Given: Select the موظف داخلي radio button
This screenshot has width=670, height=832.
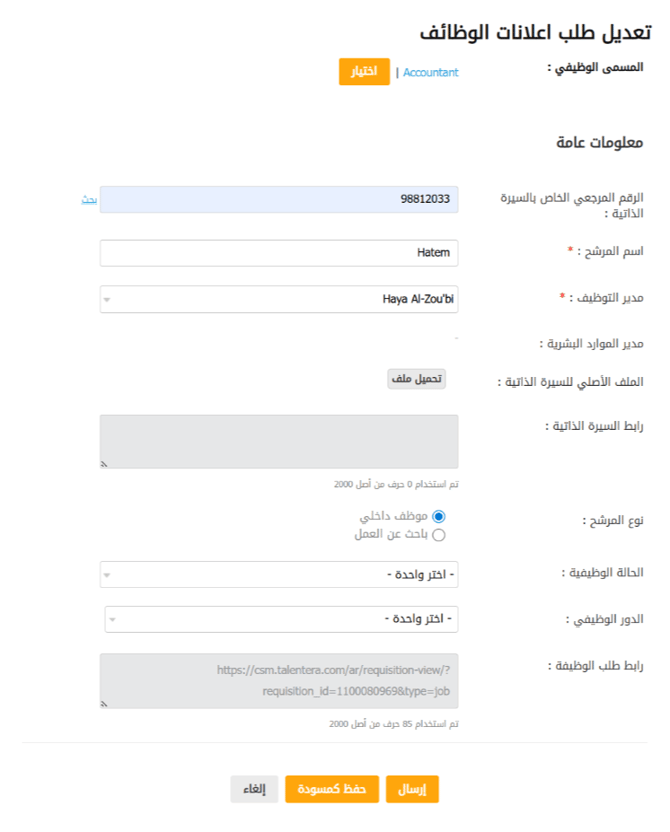Looking at the screenshot, I should [x=438, y=516].
